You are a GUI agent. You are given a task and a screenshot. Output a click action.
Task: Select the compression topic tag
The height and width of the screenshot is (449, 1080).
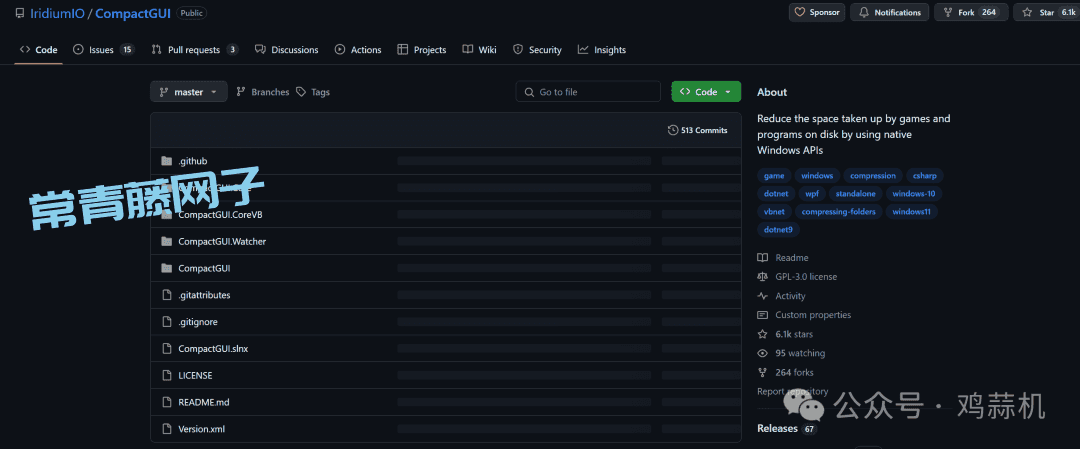point(873,176)
